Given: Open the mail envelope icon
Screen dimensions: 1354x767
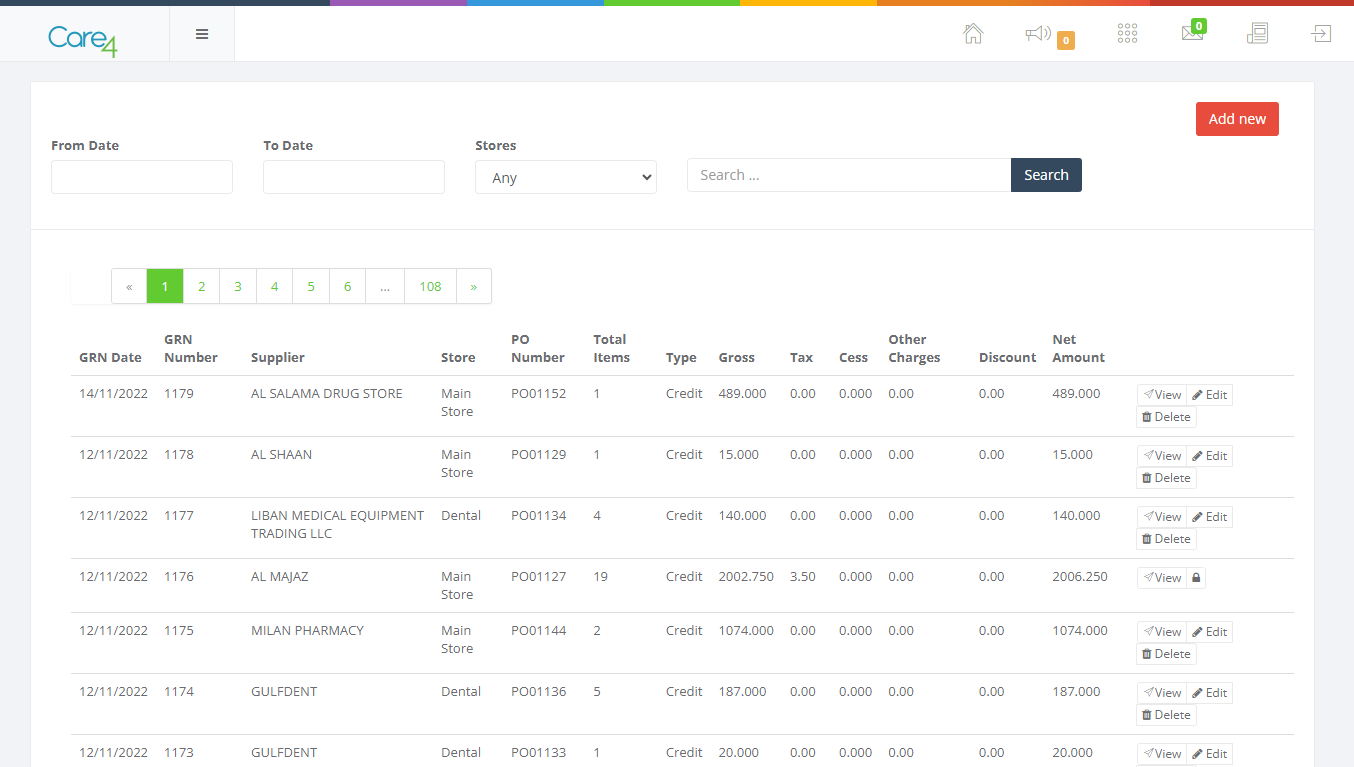Looking at the screenshot, I should (x=1192, y=34).
